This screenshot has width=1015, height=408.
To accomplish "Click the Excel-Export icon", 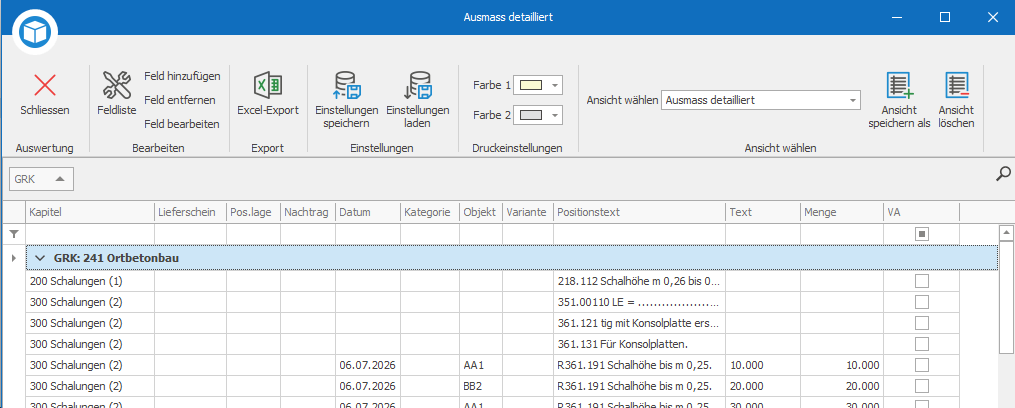I will pos(268,85).
